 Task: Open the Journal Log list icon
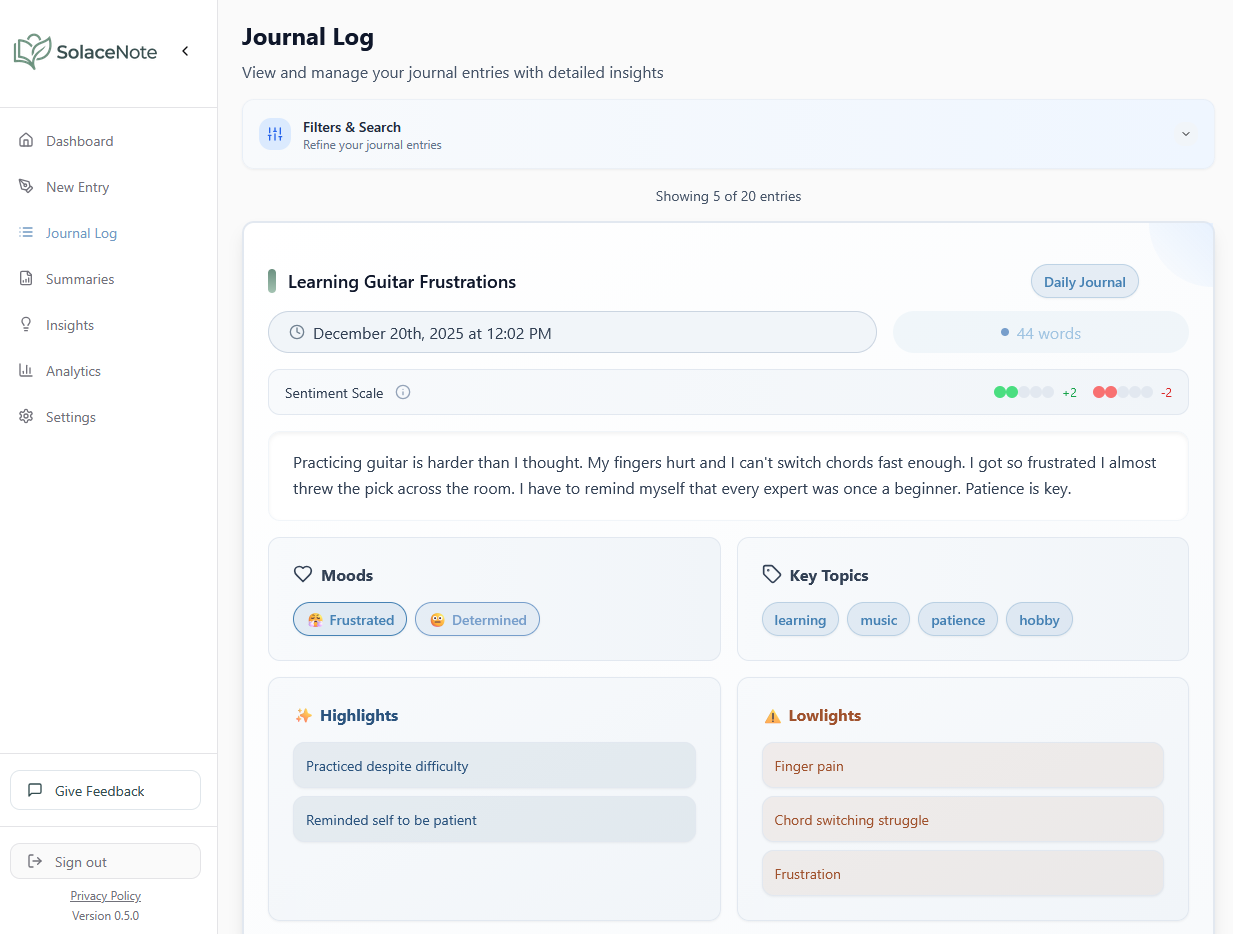pos(25,232)
